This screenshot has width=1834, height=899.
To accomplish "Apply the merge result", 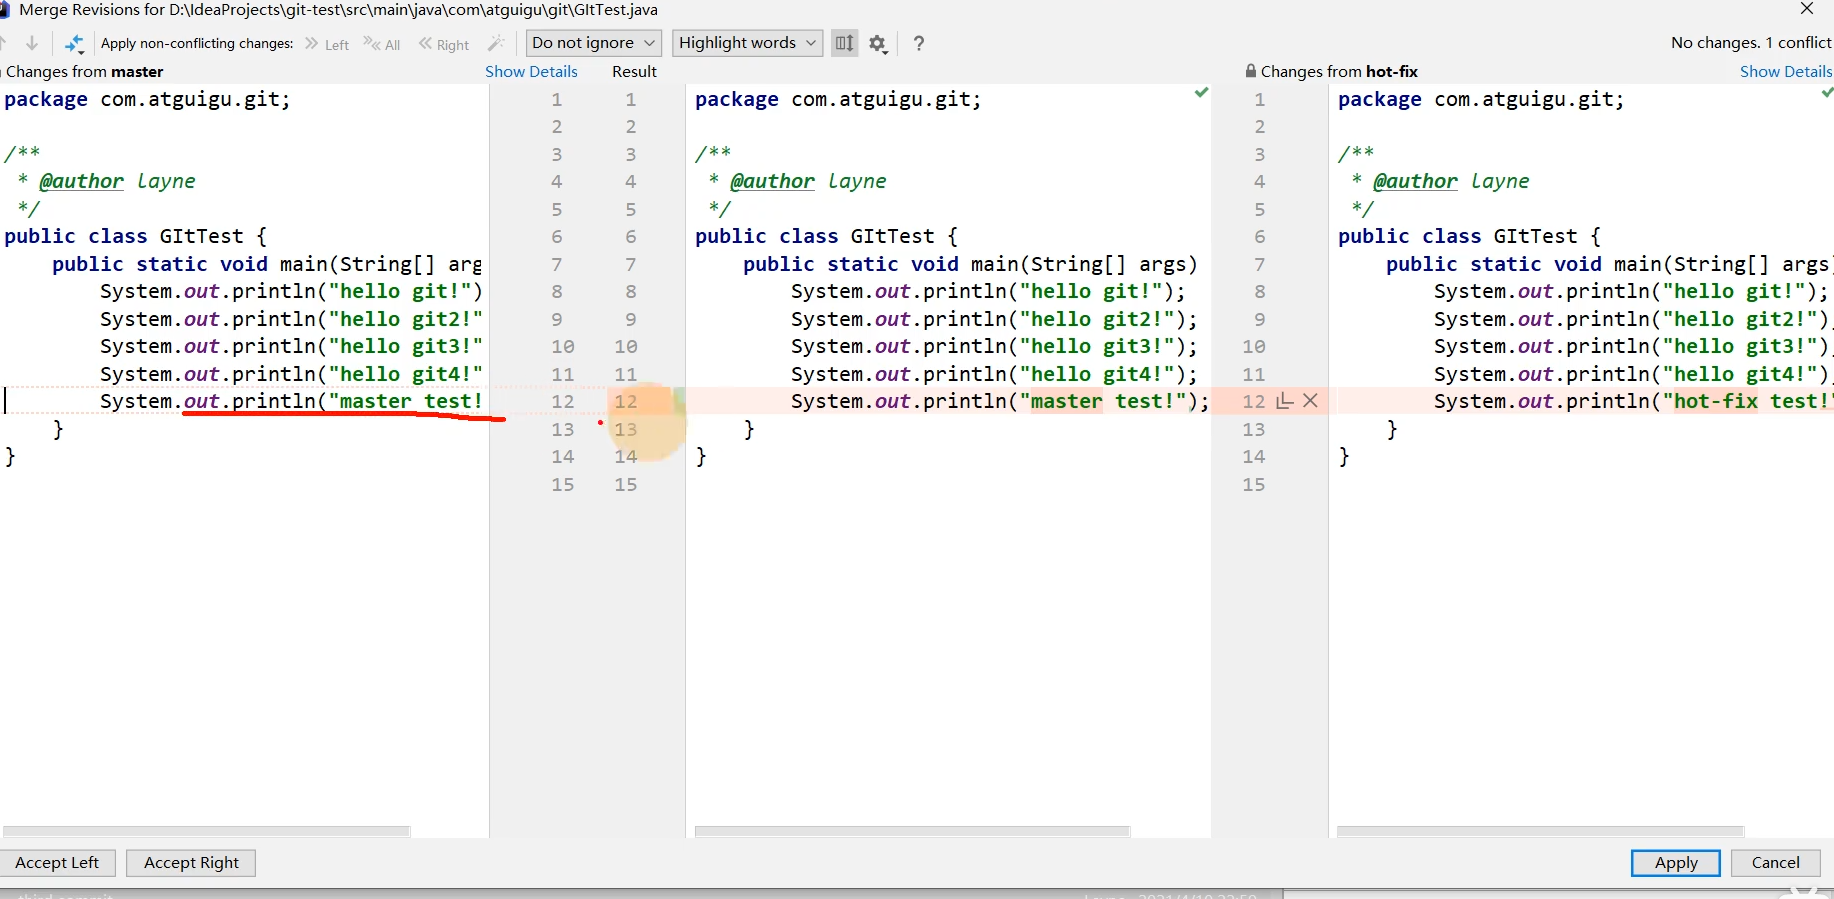I will click(x=1676, y=863).
